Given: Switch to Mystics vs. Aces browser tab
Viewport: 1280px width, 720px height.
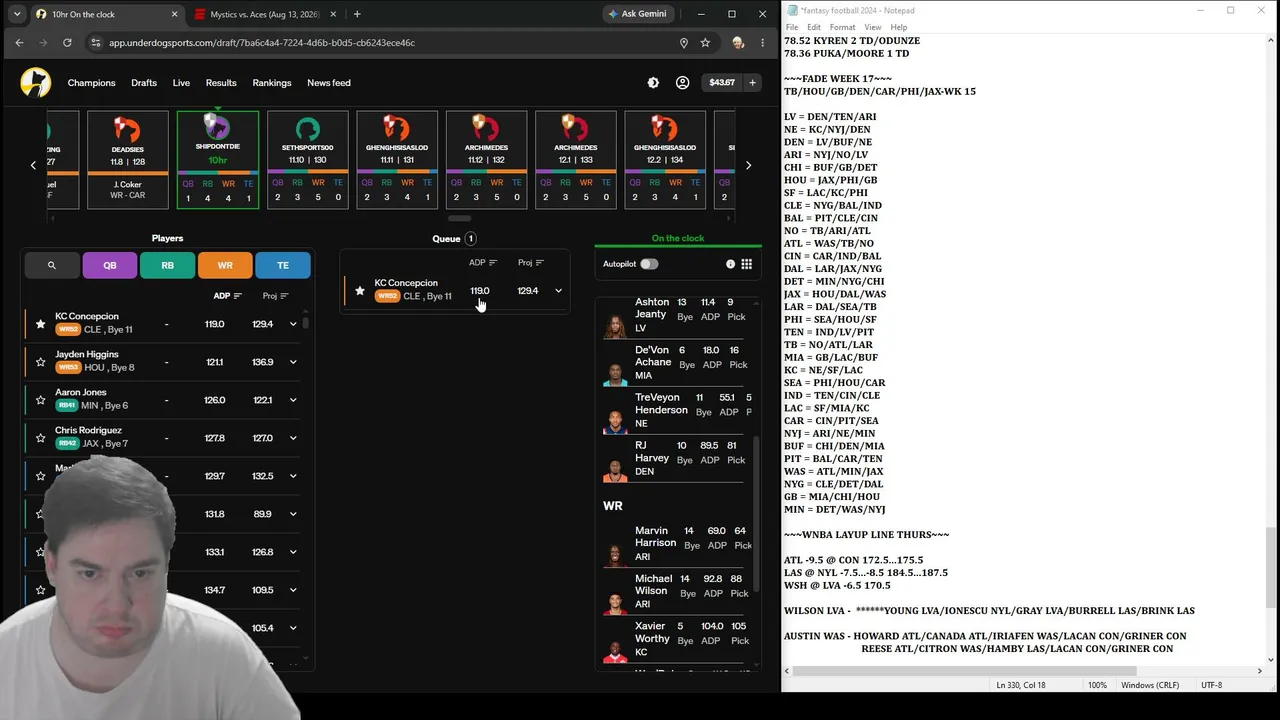Looking at the screenshot, I should 264,14.
